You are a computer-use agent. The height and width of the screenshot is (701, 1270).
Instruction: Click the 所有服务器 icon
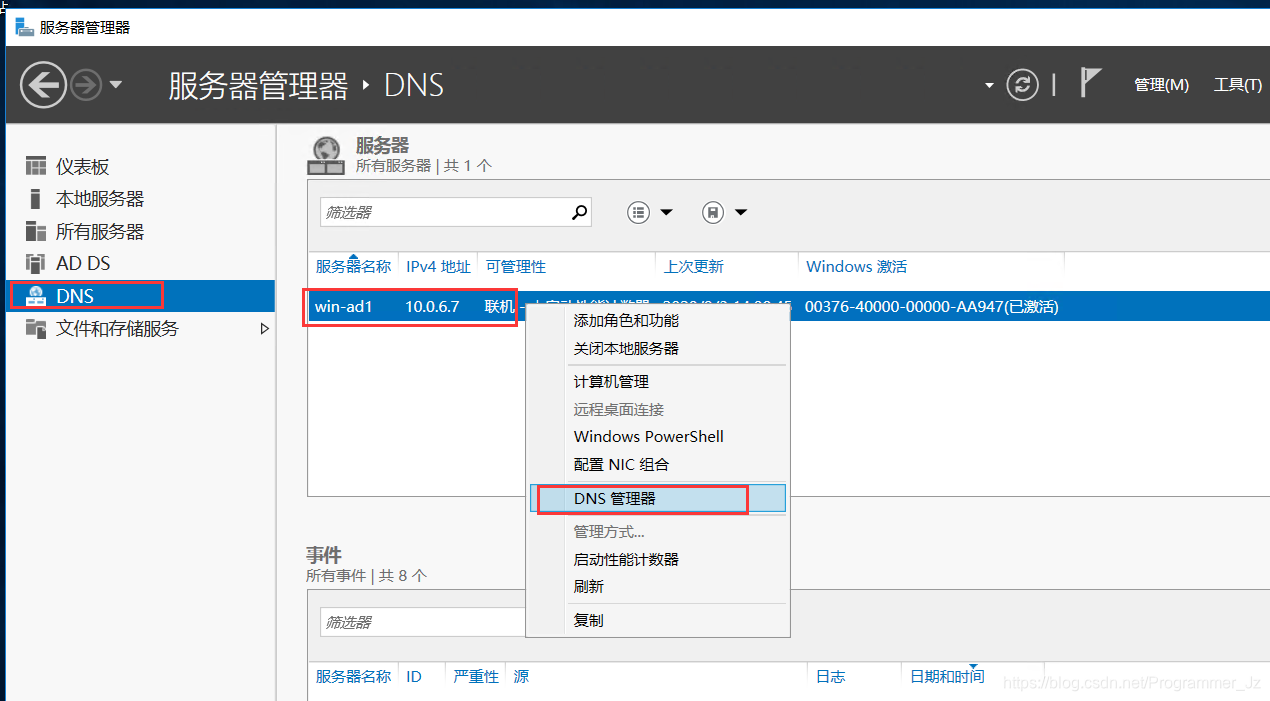tap(36, 231)
